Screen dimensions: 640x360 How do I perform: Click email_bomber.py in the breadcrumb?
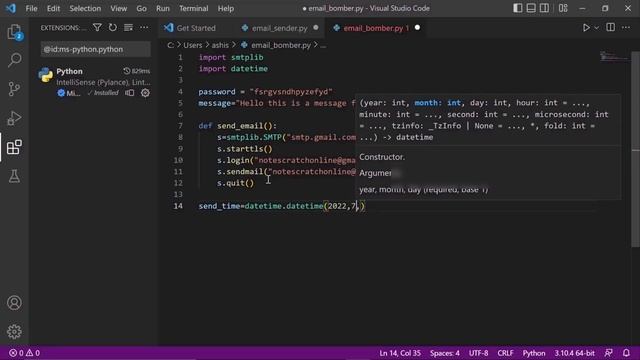(281, 45)
